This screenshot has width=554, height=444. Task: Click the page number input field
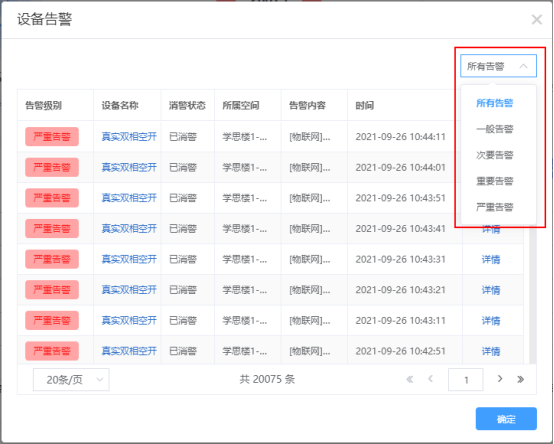(466, 380)
